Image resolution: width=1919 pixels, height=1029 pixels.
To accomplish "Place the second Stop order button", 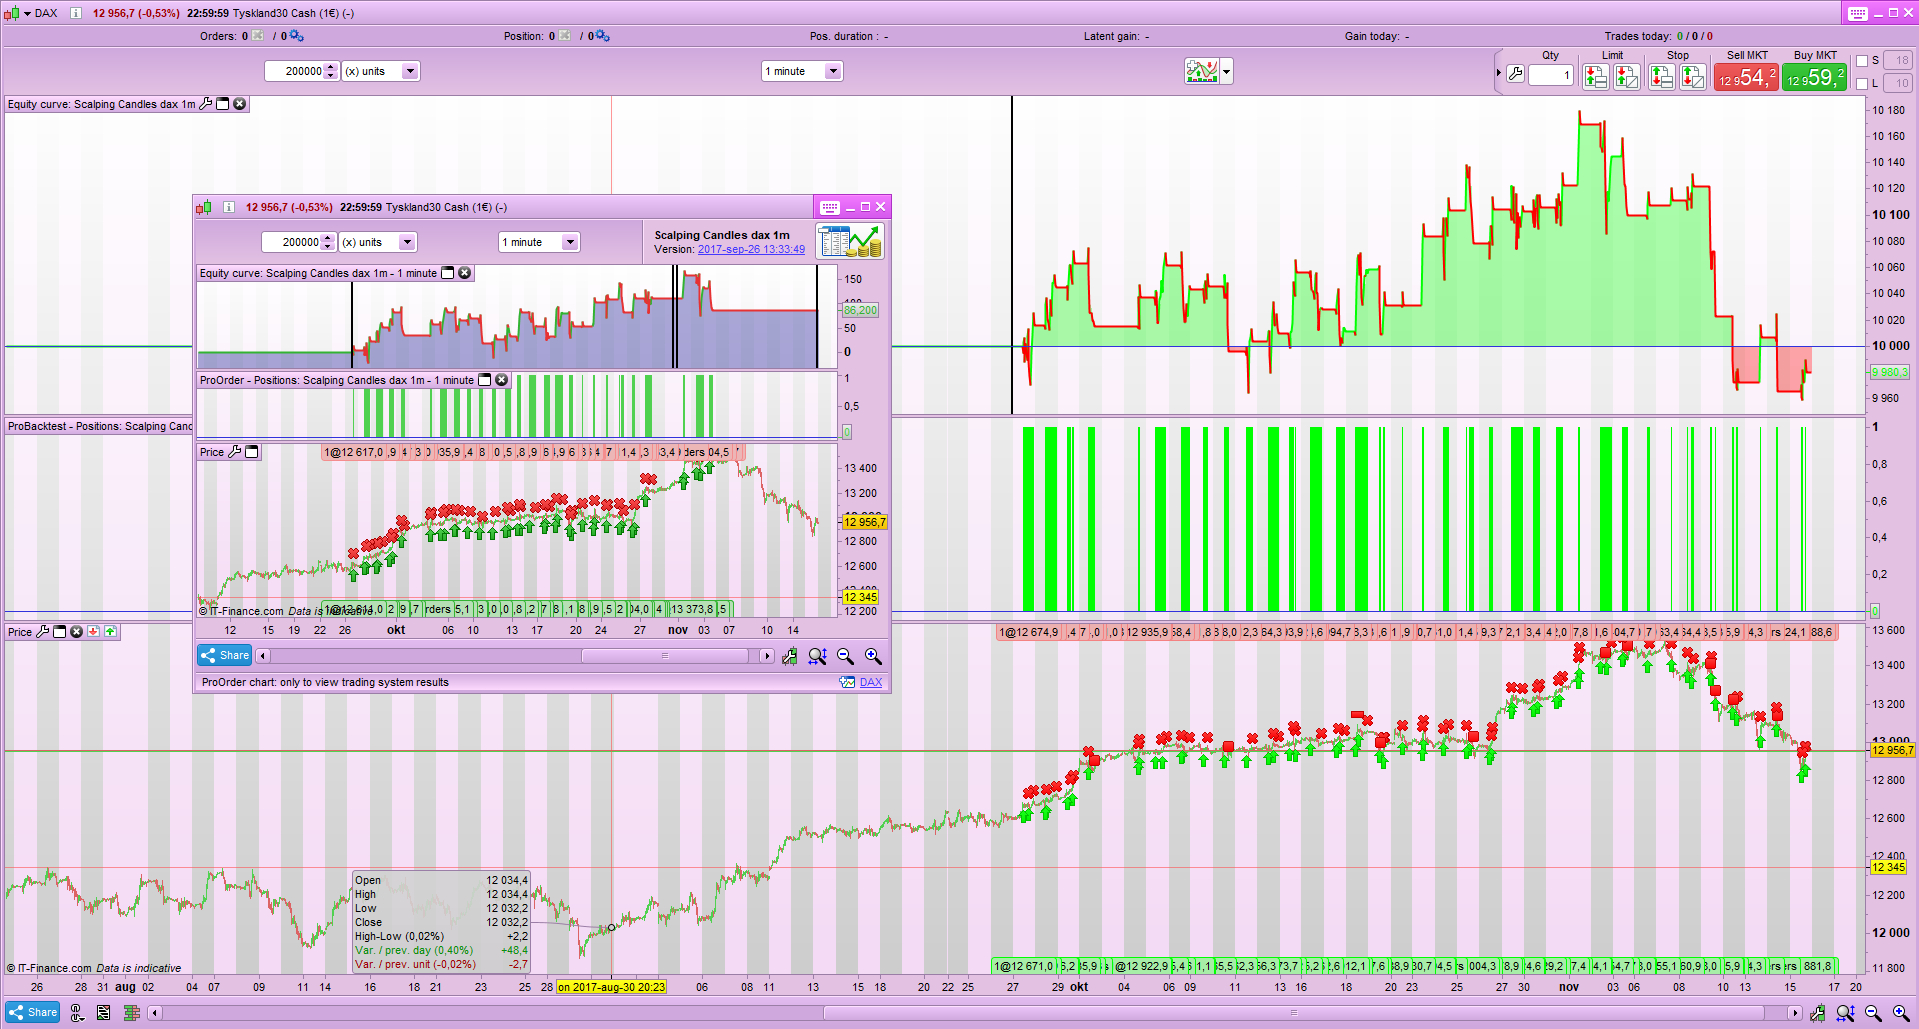I will 1693,76.
